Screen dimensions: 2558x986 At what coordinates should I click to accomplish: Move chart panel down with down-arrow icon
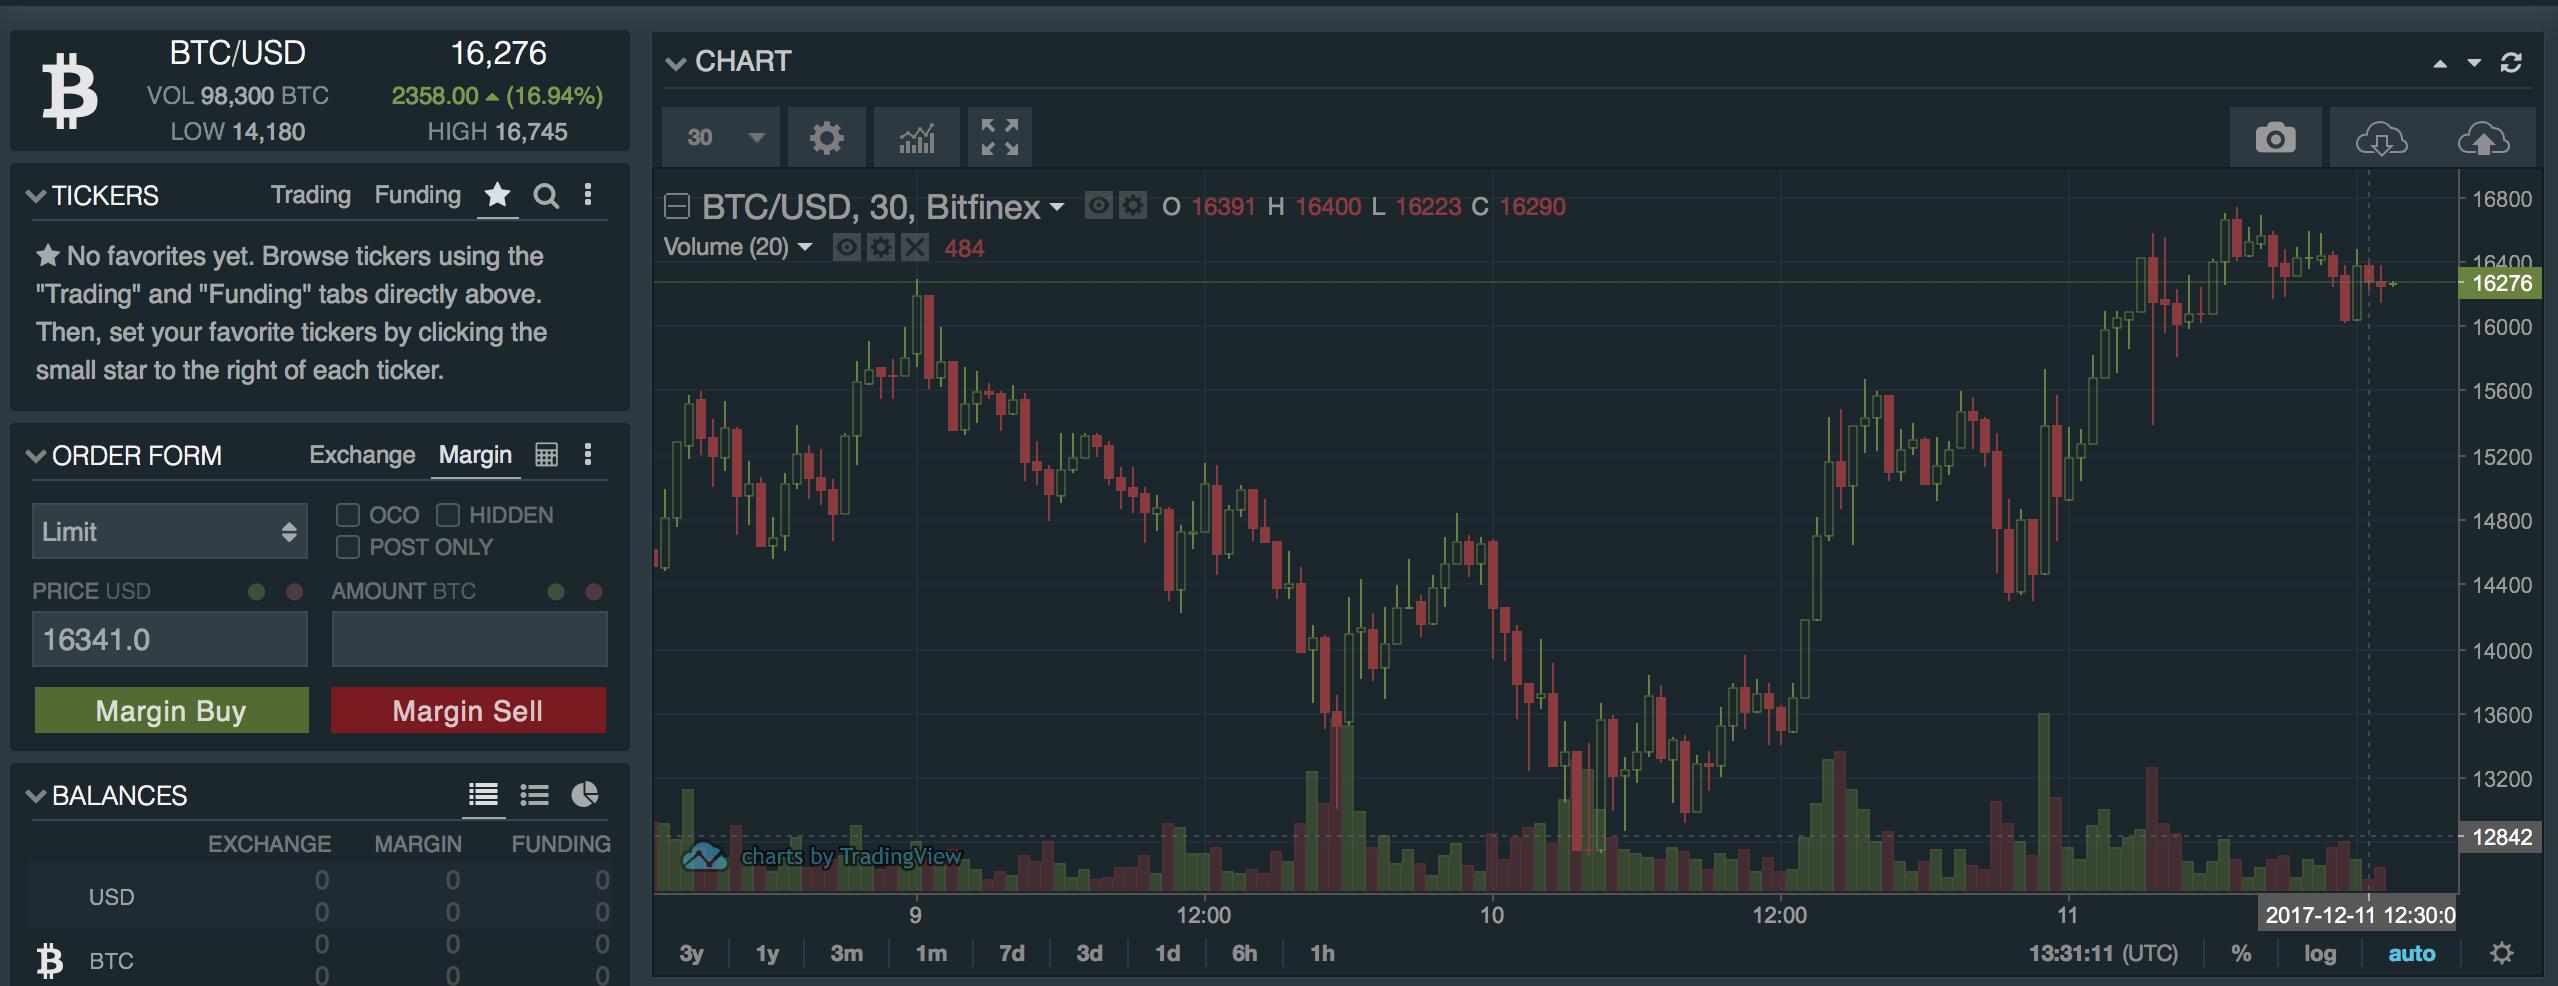2474,64
